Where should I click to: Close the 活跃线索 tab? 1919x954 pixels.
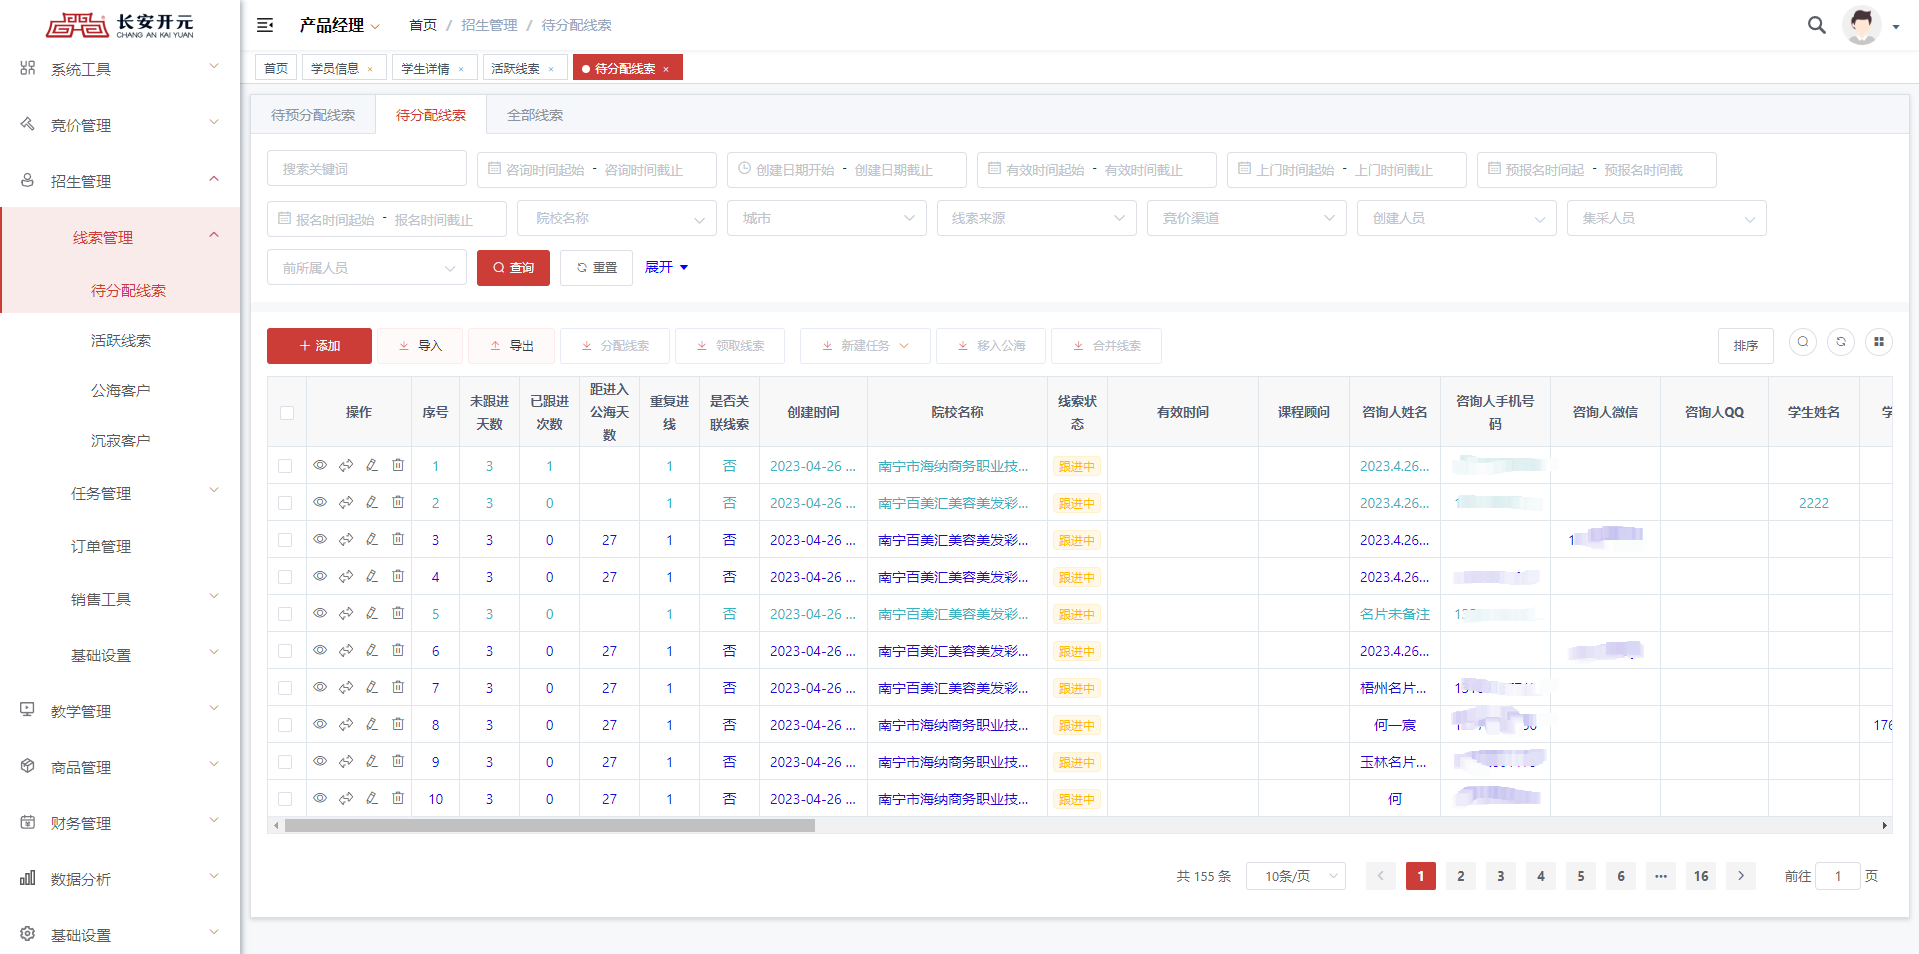click(x=551, y=69)
